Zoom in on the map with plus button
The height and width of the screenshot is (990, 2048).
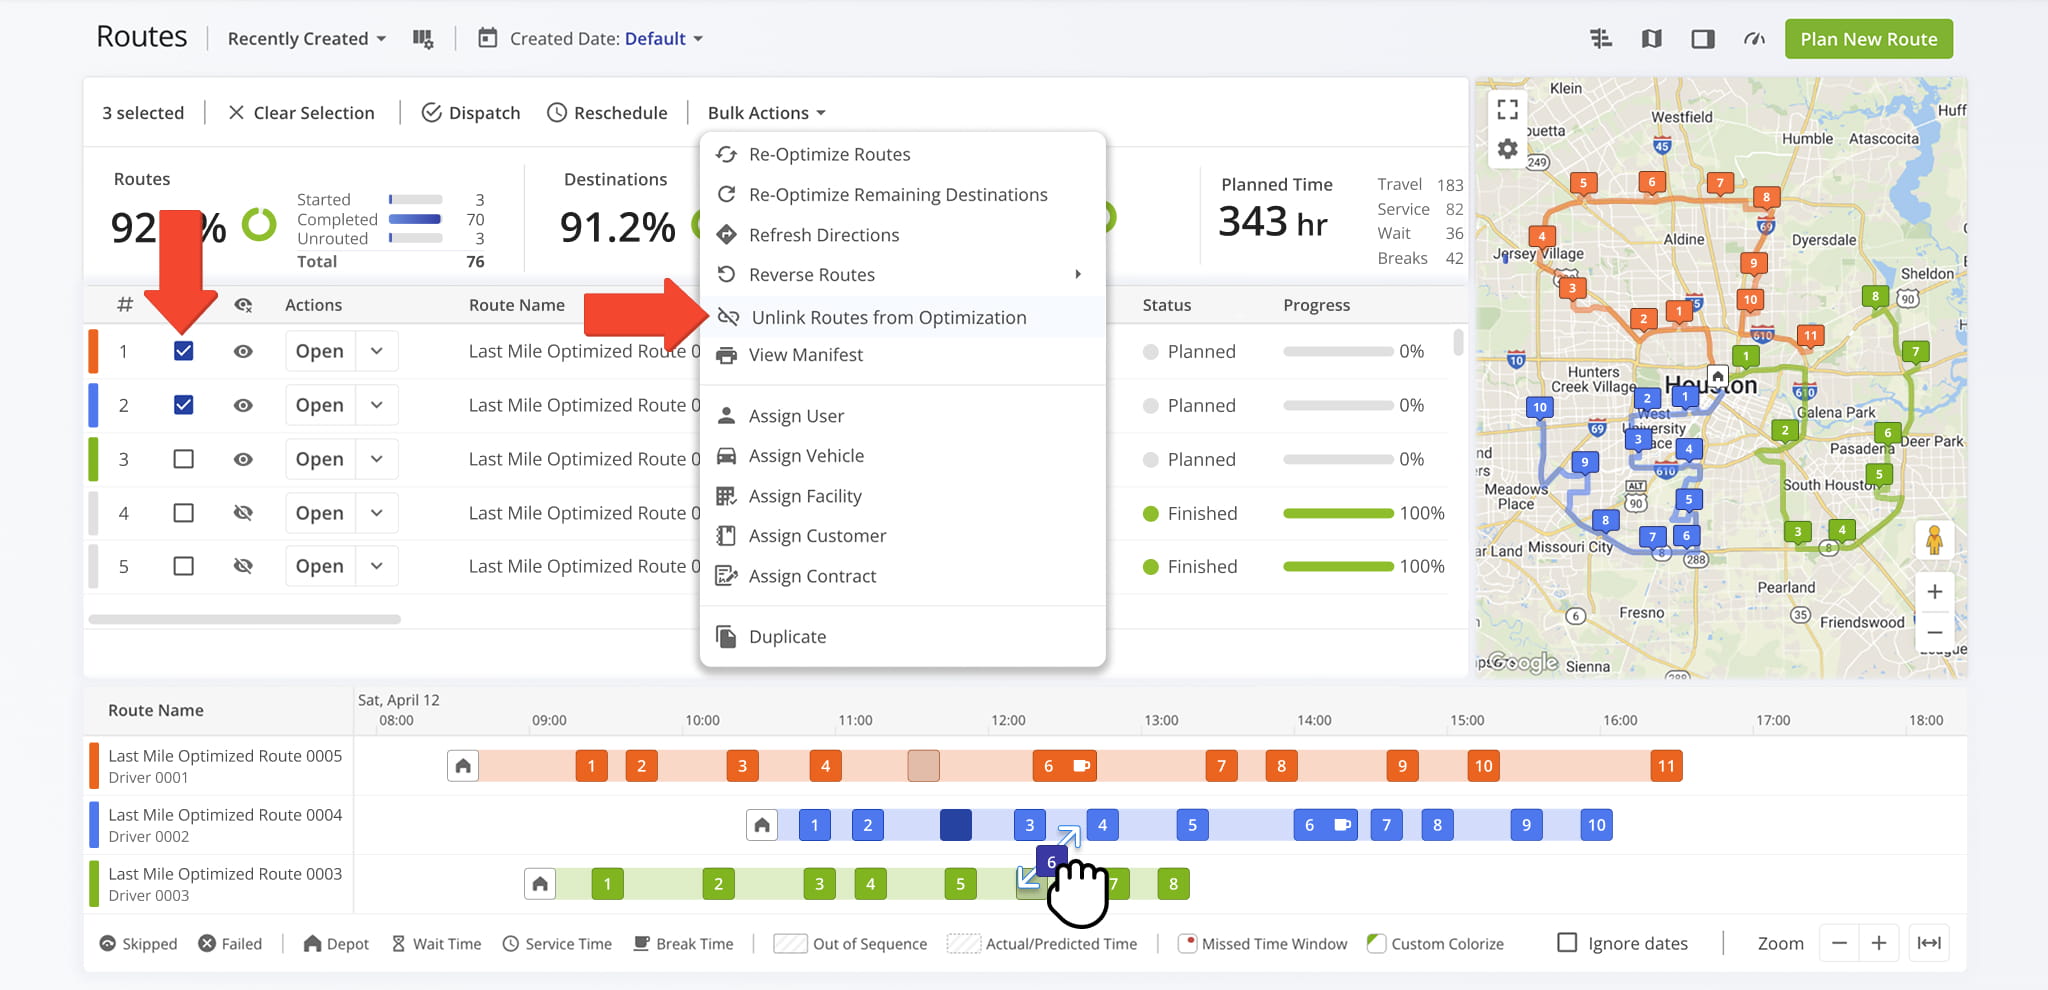point(1934,591)
